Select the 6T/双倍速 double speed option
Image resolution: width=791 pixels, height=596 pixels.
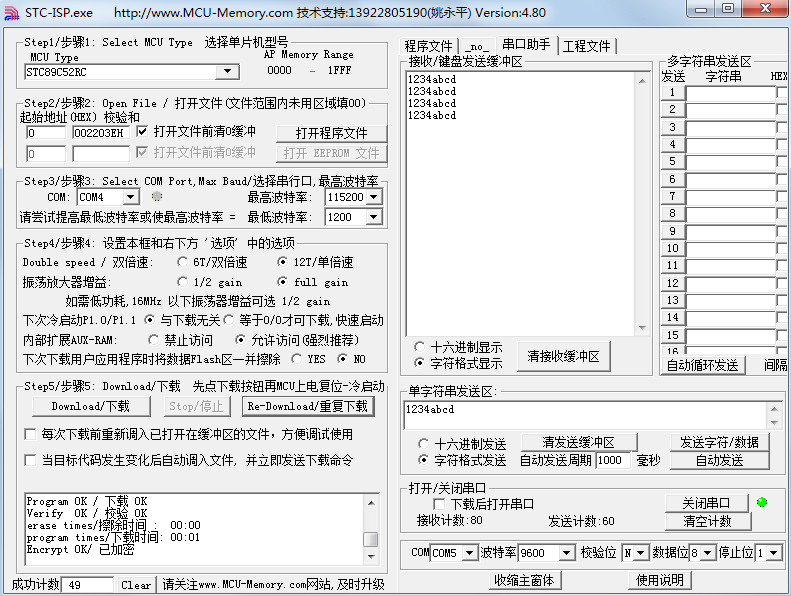click(182, 262)
